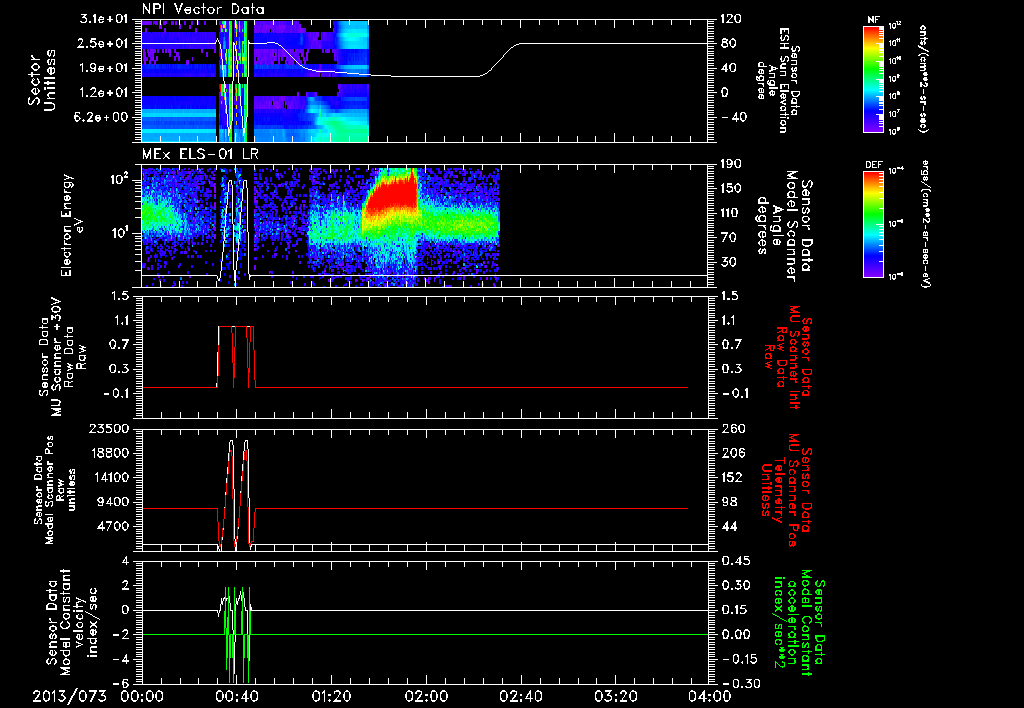Click the "2013/073" date label
The width and height of the screenshot is (1024, 708).
pos(70,697)
